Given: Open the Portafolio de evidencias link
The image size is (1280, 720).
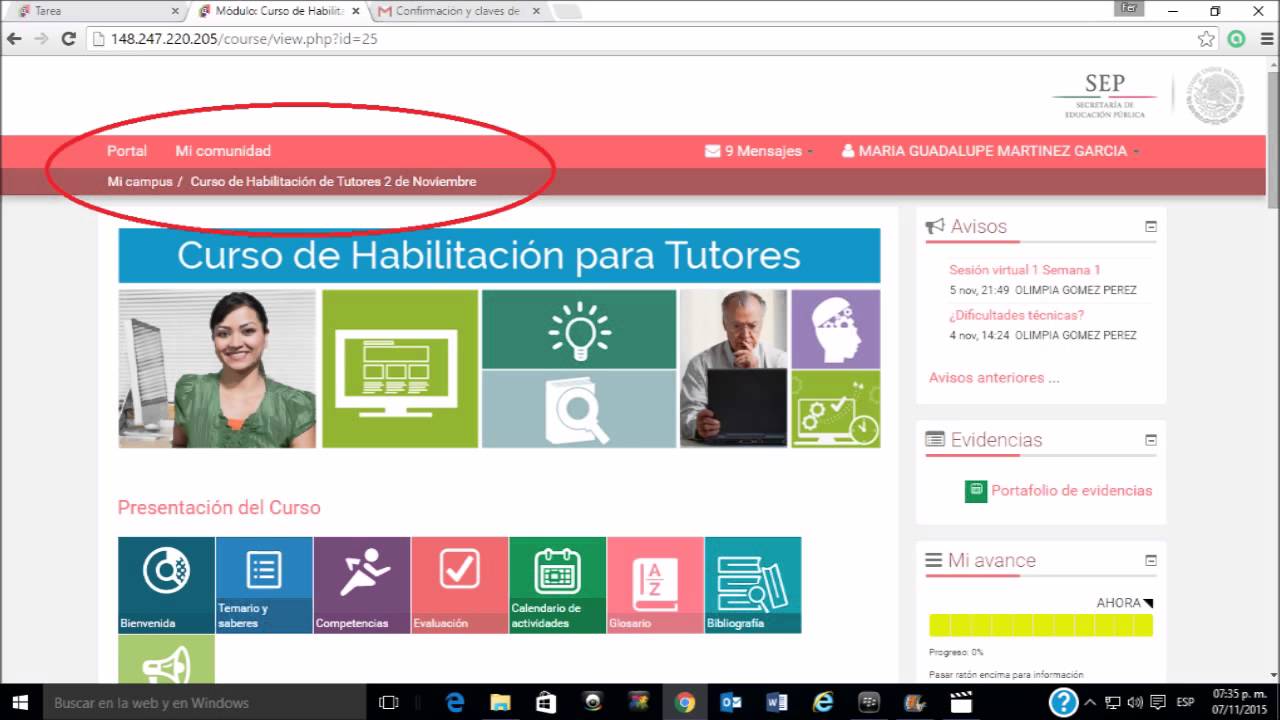Looking at the screenshot, I should [x=1071, y=491].
